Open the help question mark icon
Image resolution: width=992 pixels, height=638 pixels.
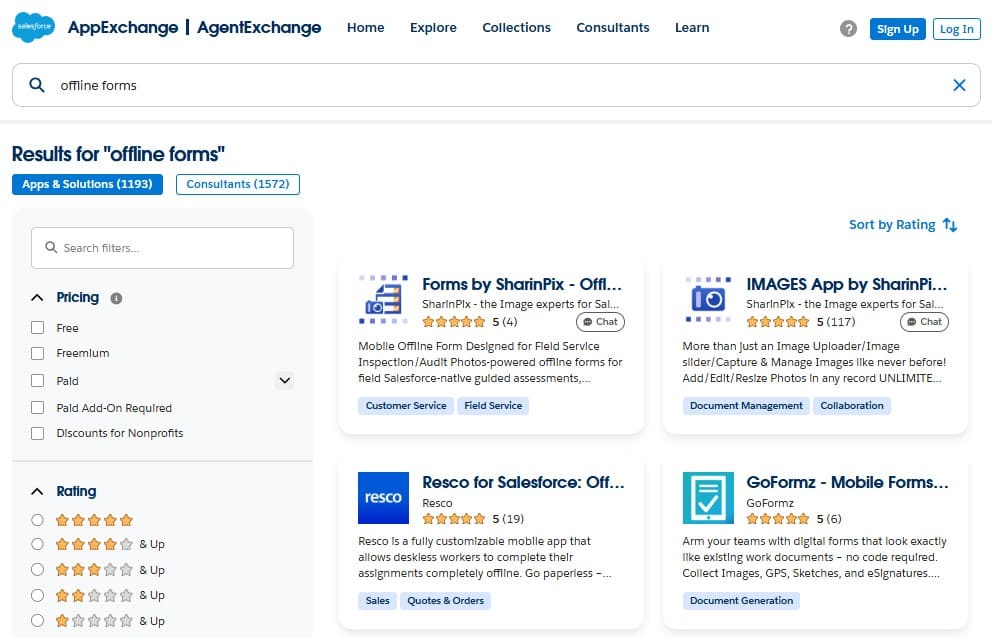(848, 28)
